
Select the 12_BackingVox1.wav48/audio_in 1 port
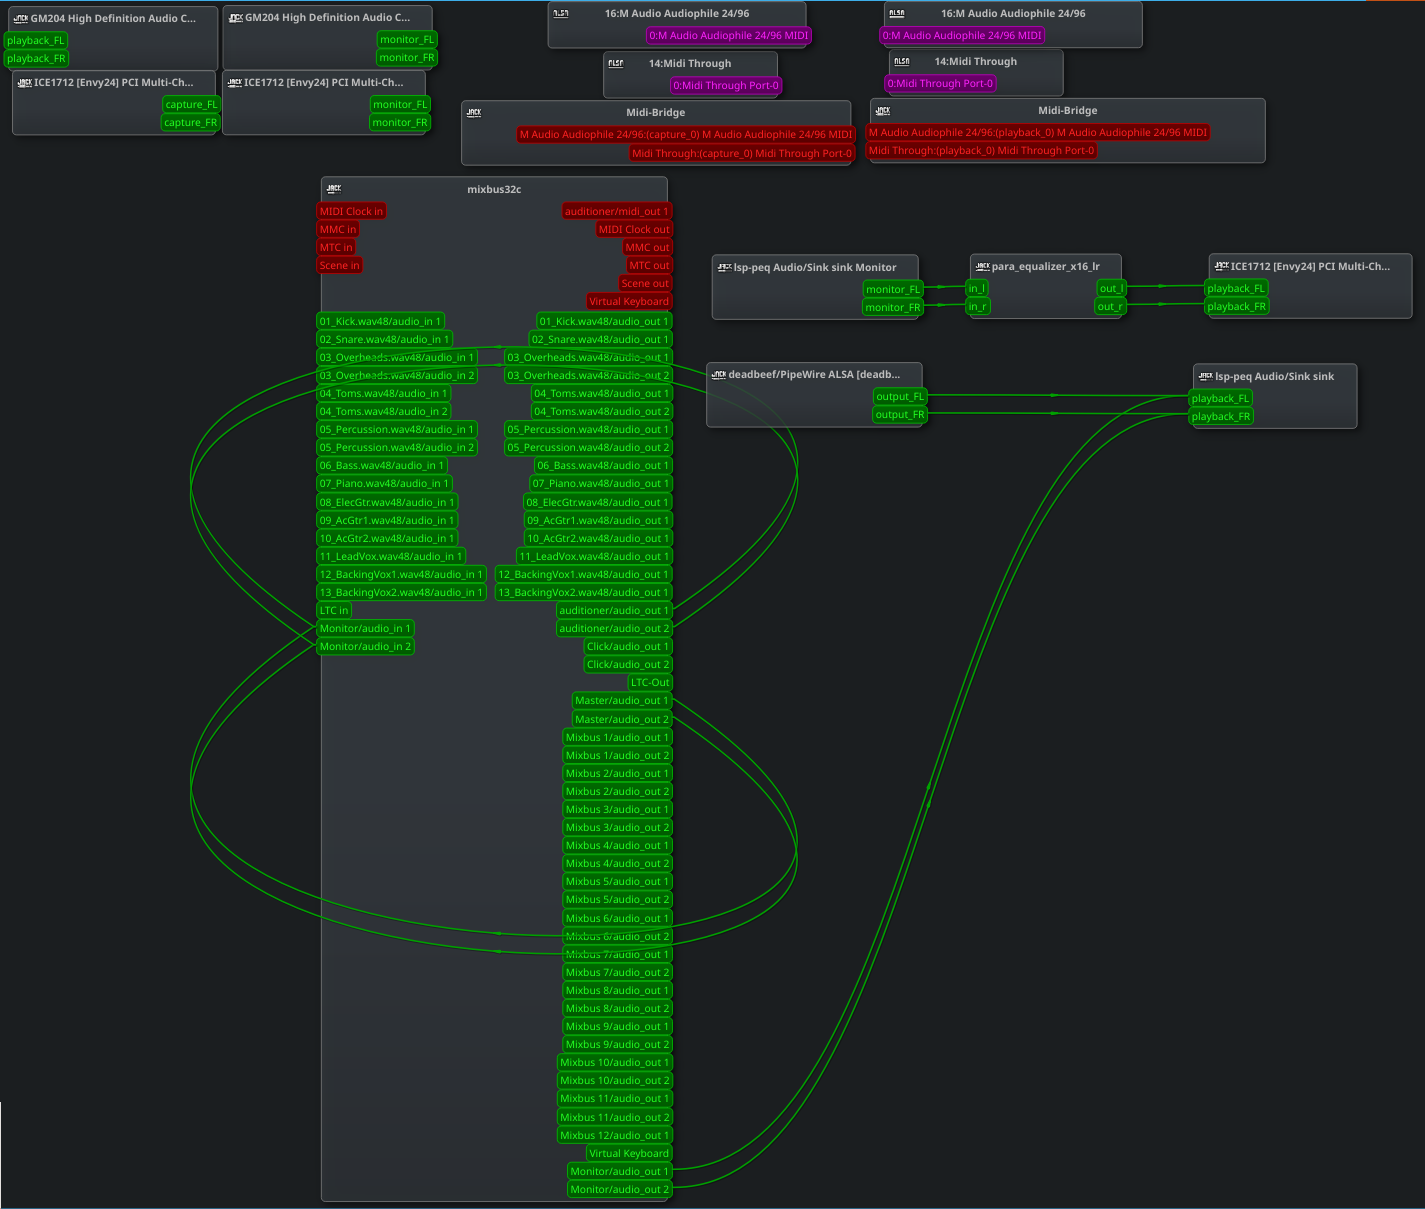click(x=401, y=574)
